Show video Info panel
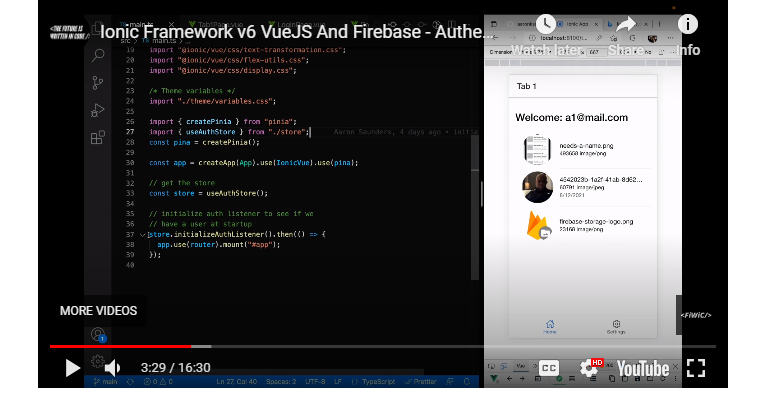 tap(687, 35)
